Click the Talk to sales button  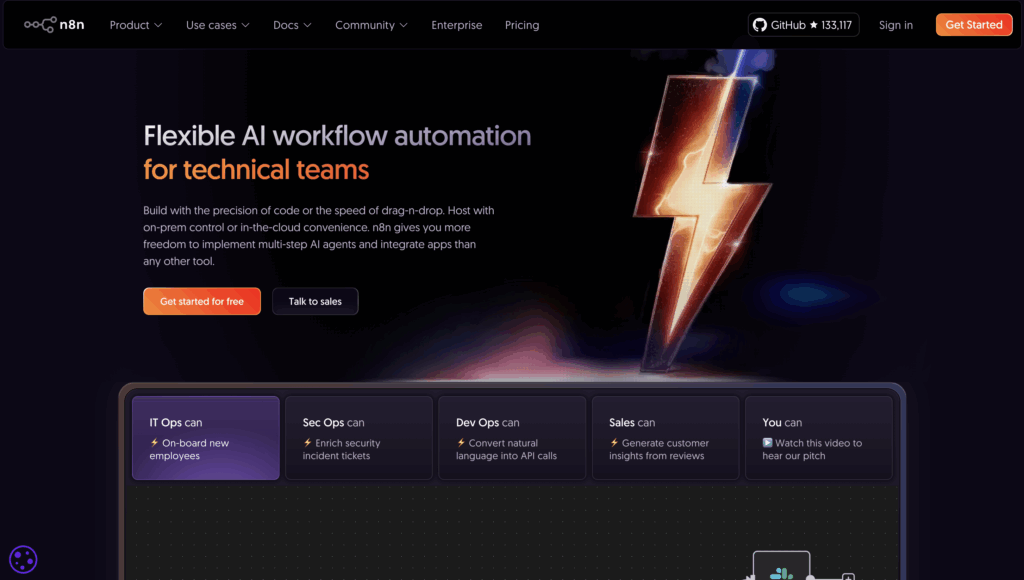(x=315, y=301)
